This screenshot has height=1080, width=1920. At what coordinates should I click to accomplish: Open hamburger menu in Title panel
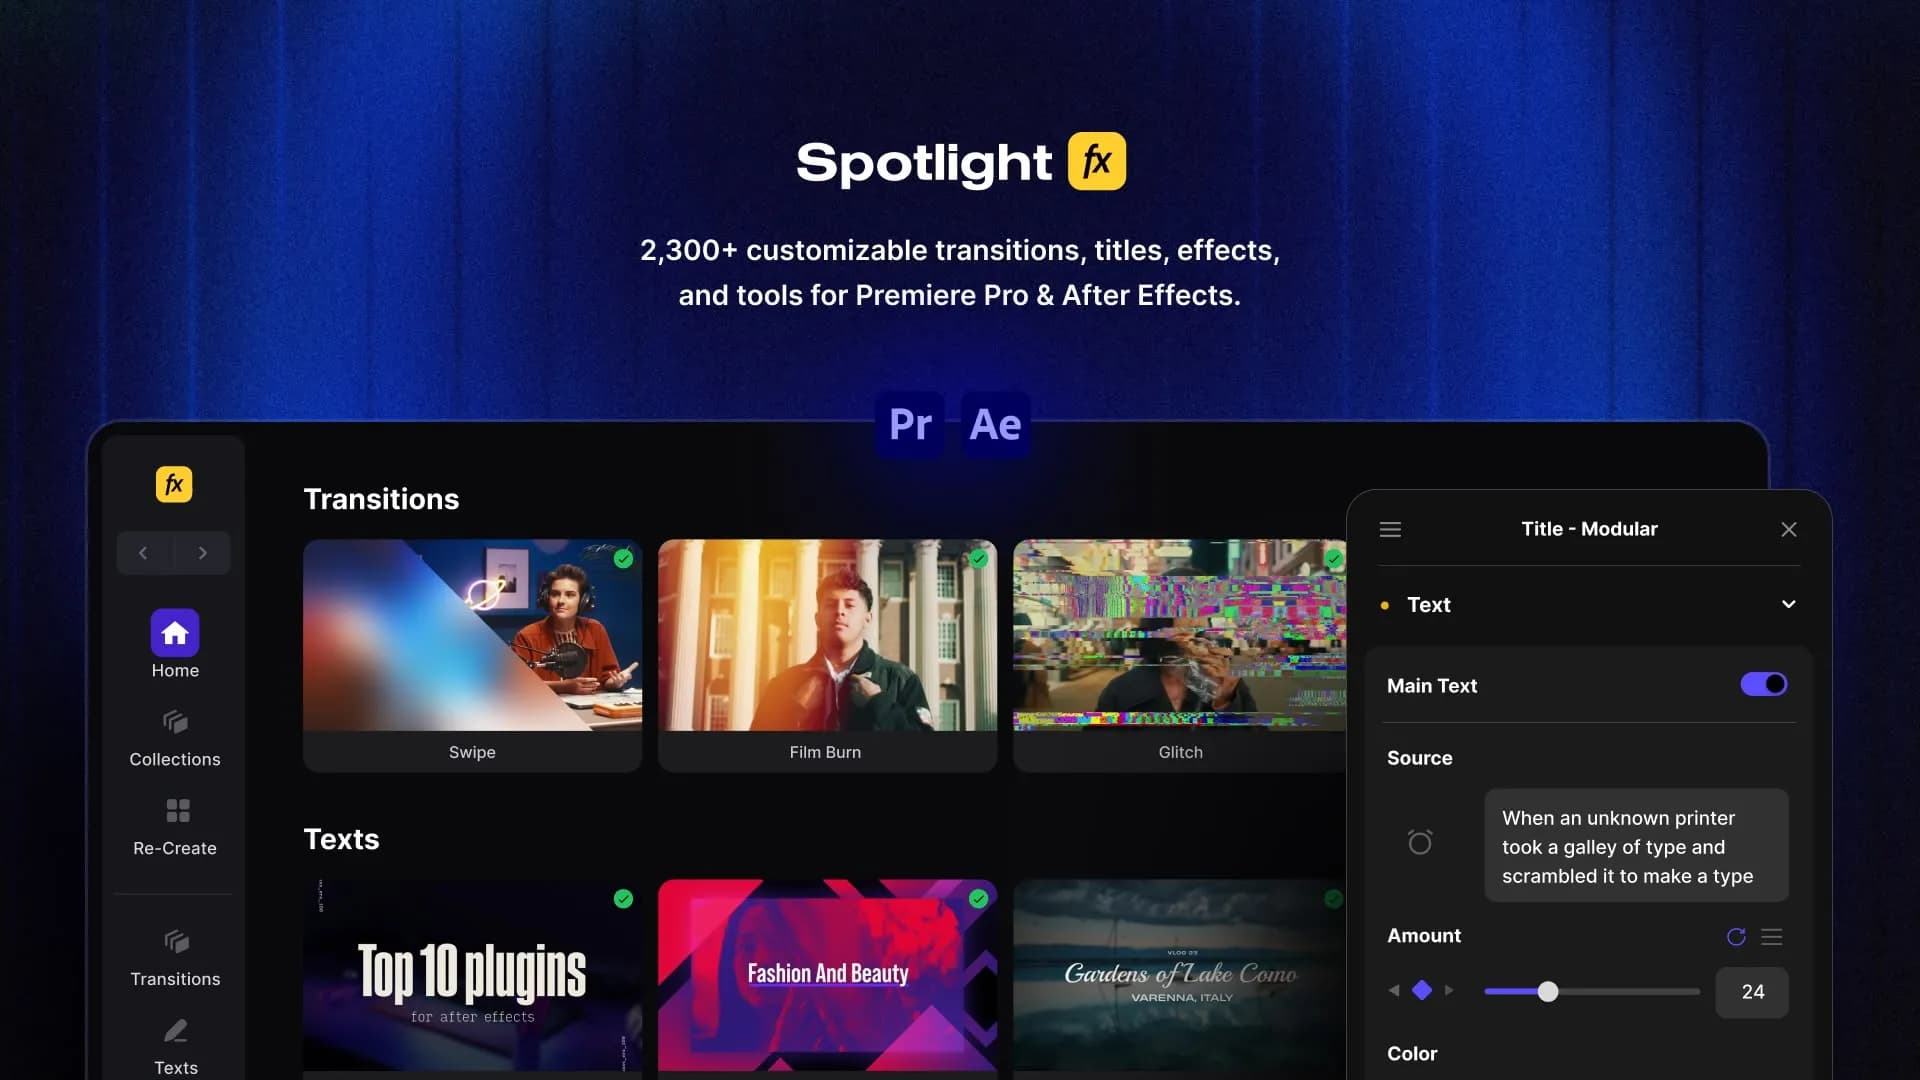point(1390,529)
